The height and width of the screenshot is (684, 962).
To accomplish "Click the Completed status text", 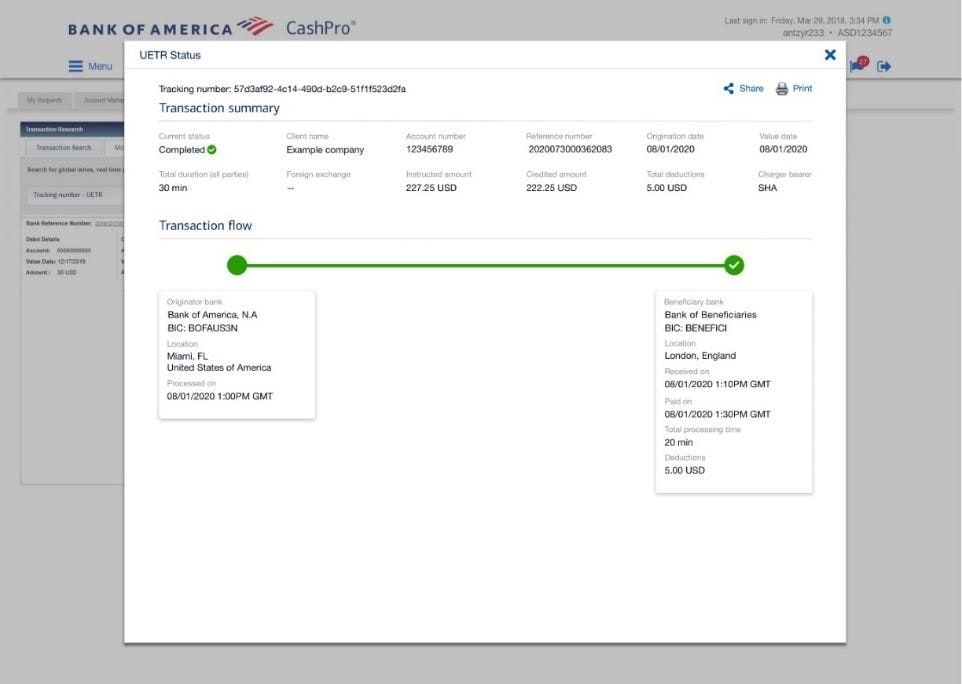I will tap(182, 150).
